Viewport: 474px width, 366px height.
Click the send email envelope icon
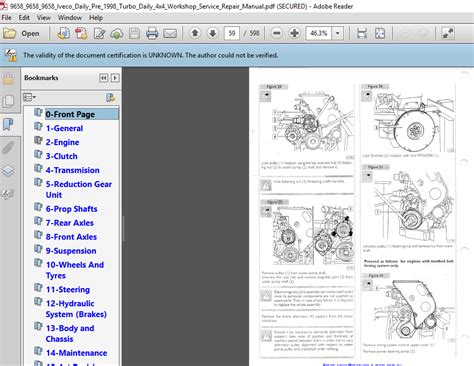[x=170, y=33]
